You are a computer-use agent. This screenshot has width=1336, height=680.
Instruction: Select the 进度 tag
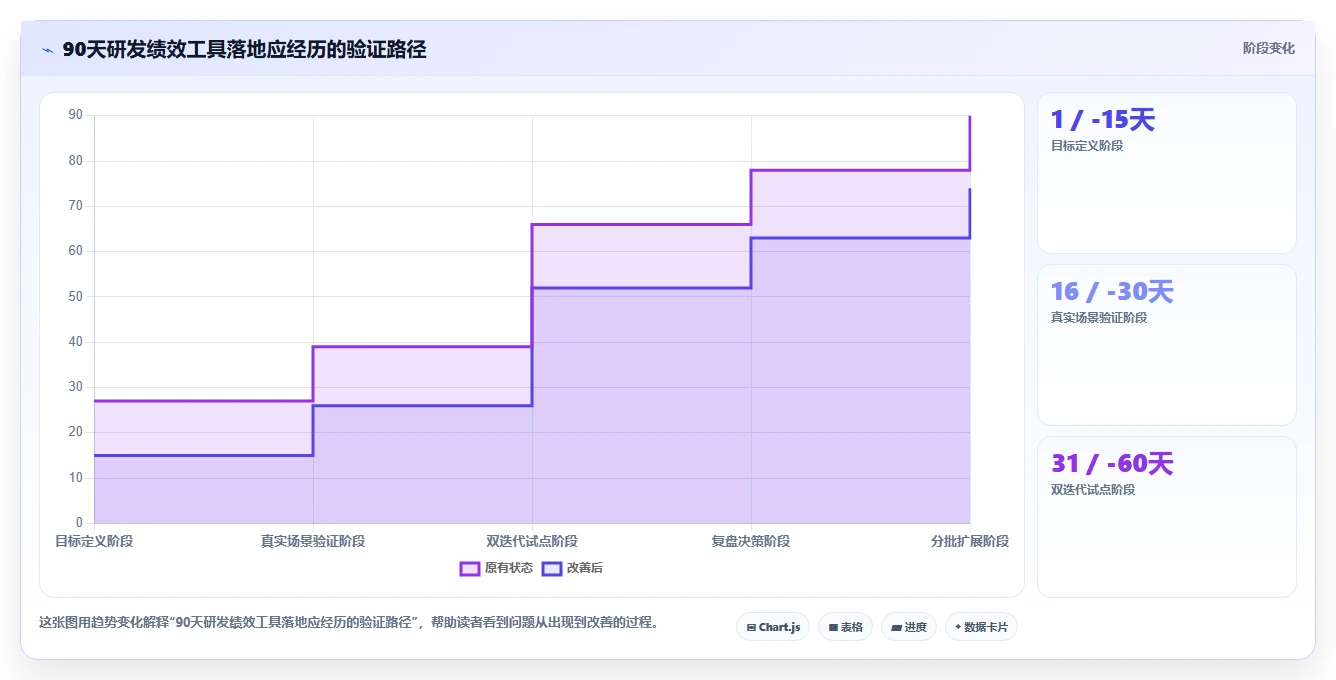click(908, 627)
